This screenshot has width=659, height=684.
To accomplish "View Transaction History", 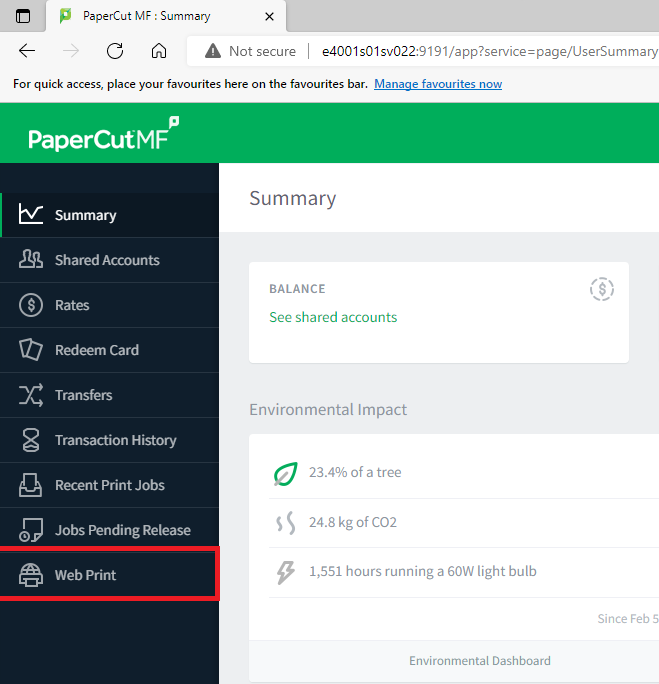I will pyautogui.click(x=109, y=440).
